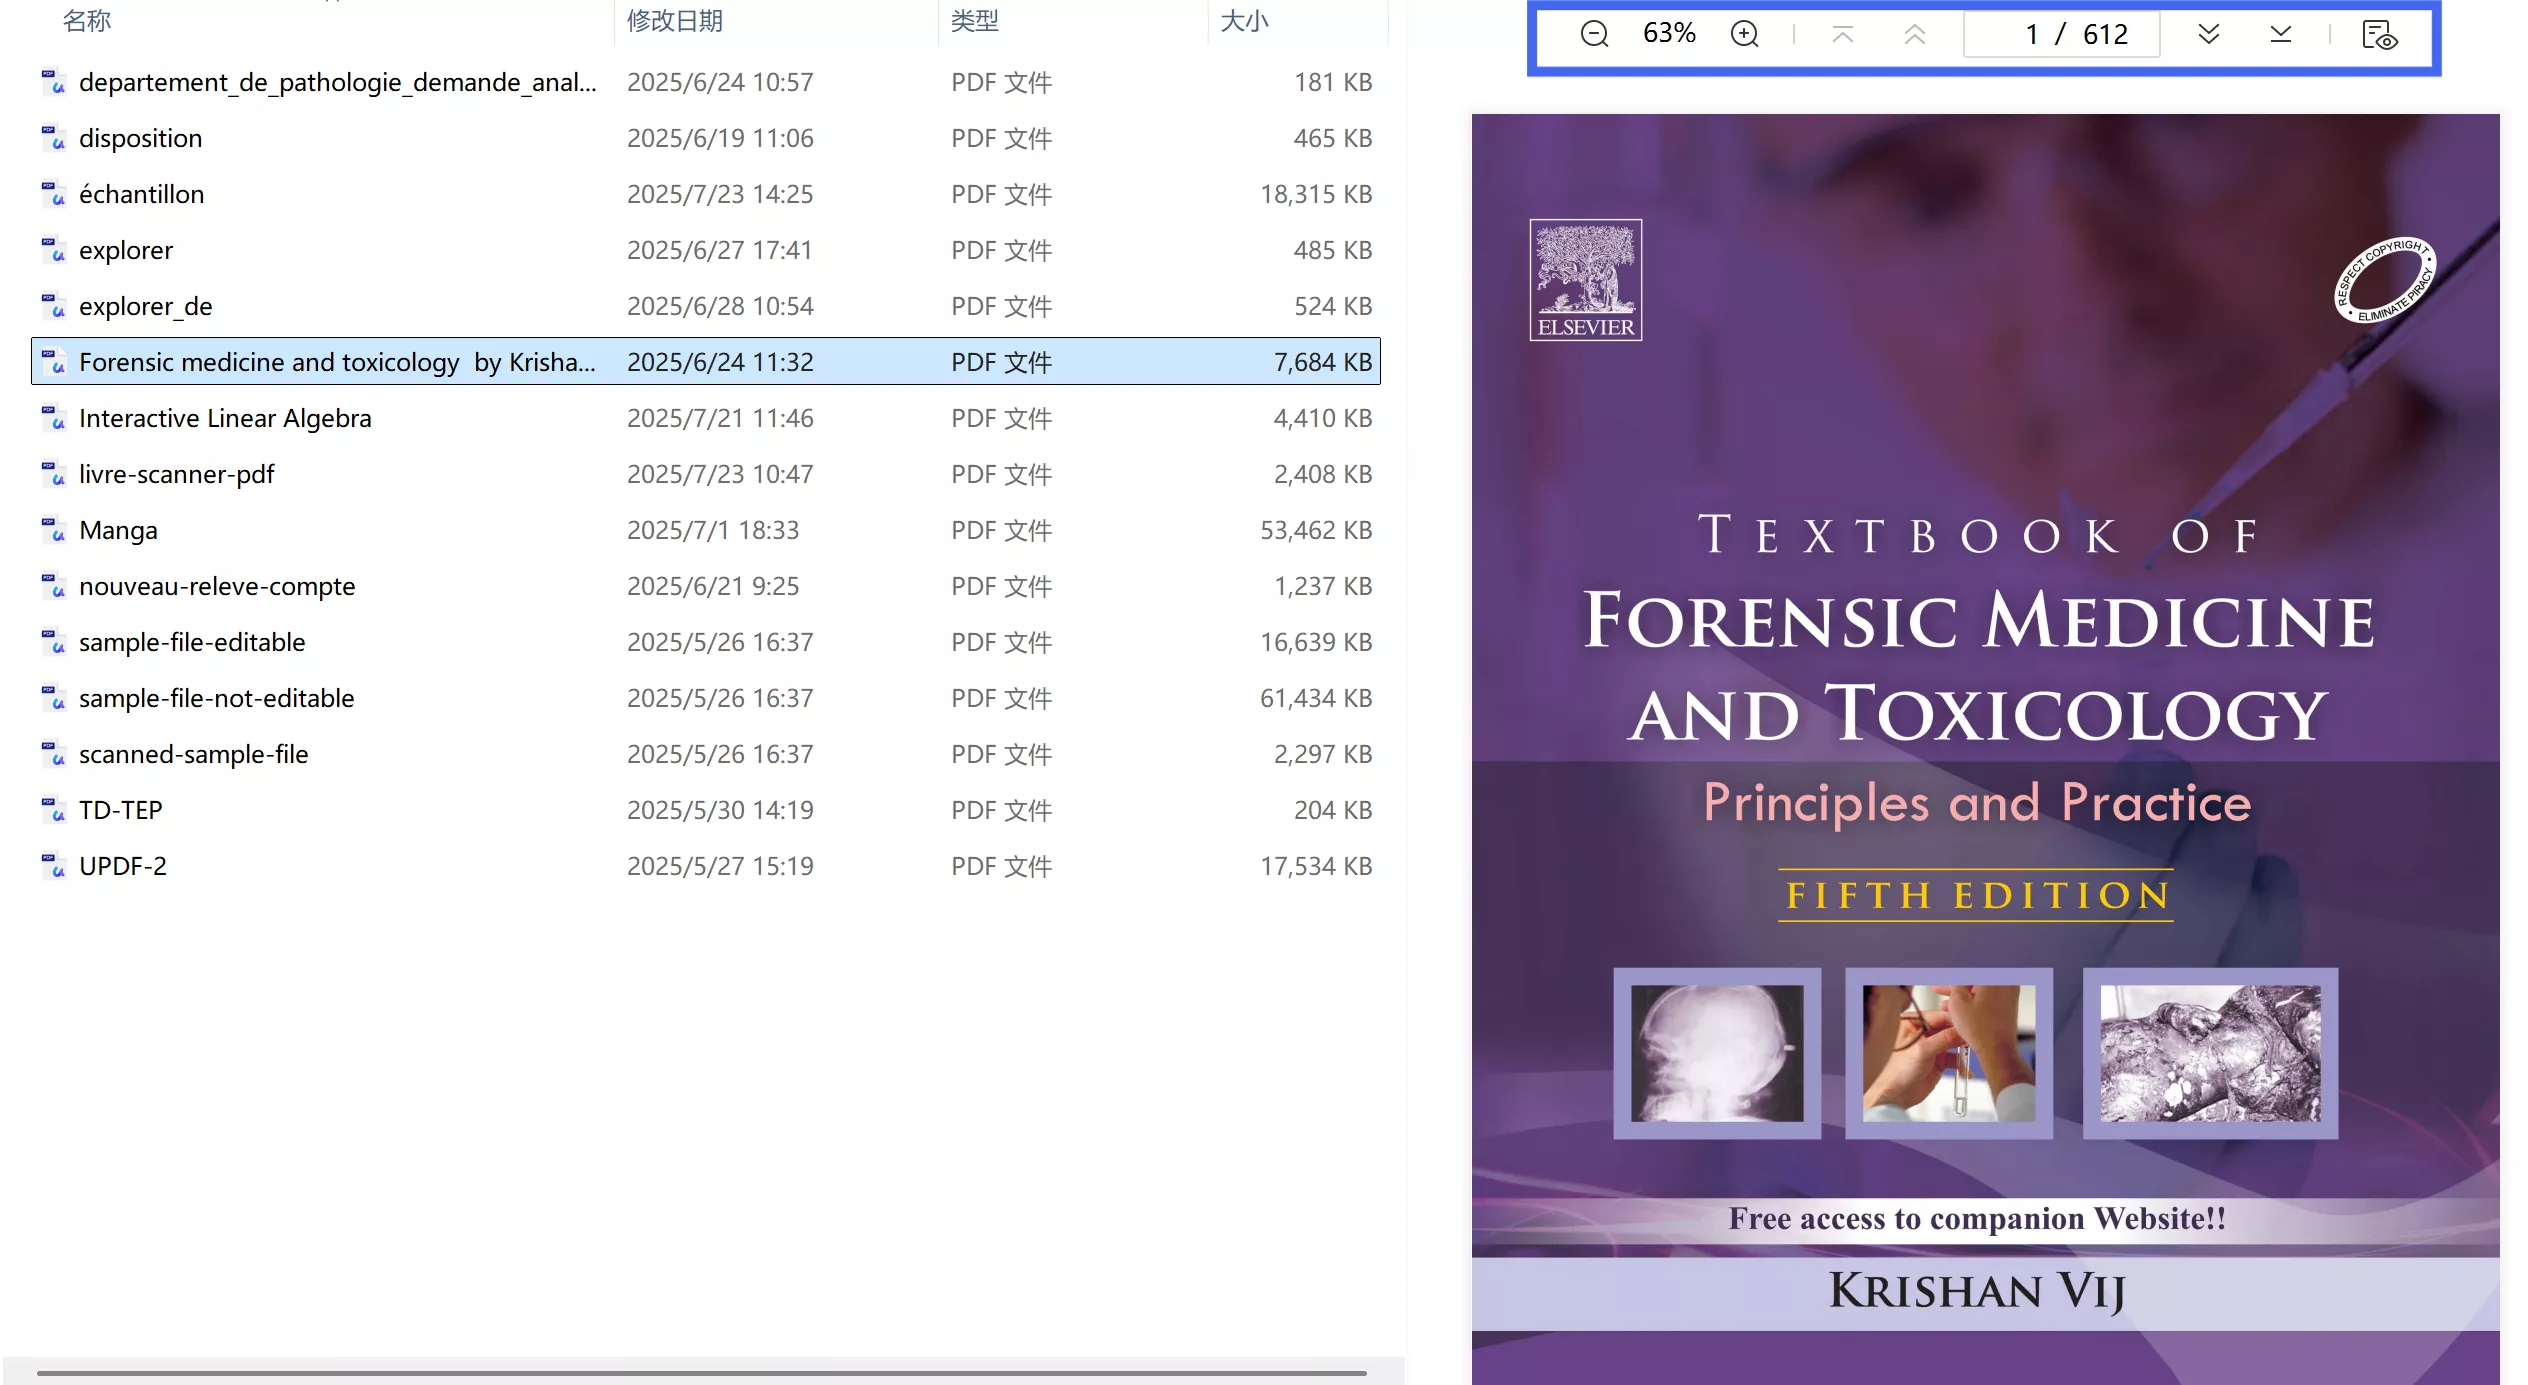Sort files by 类型 column header
Screen dimensions: 2528x1385
975,20
